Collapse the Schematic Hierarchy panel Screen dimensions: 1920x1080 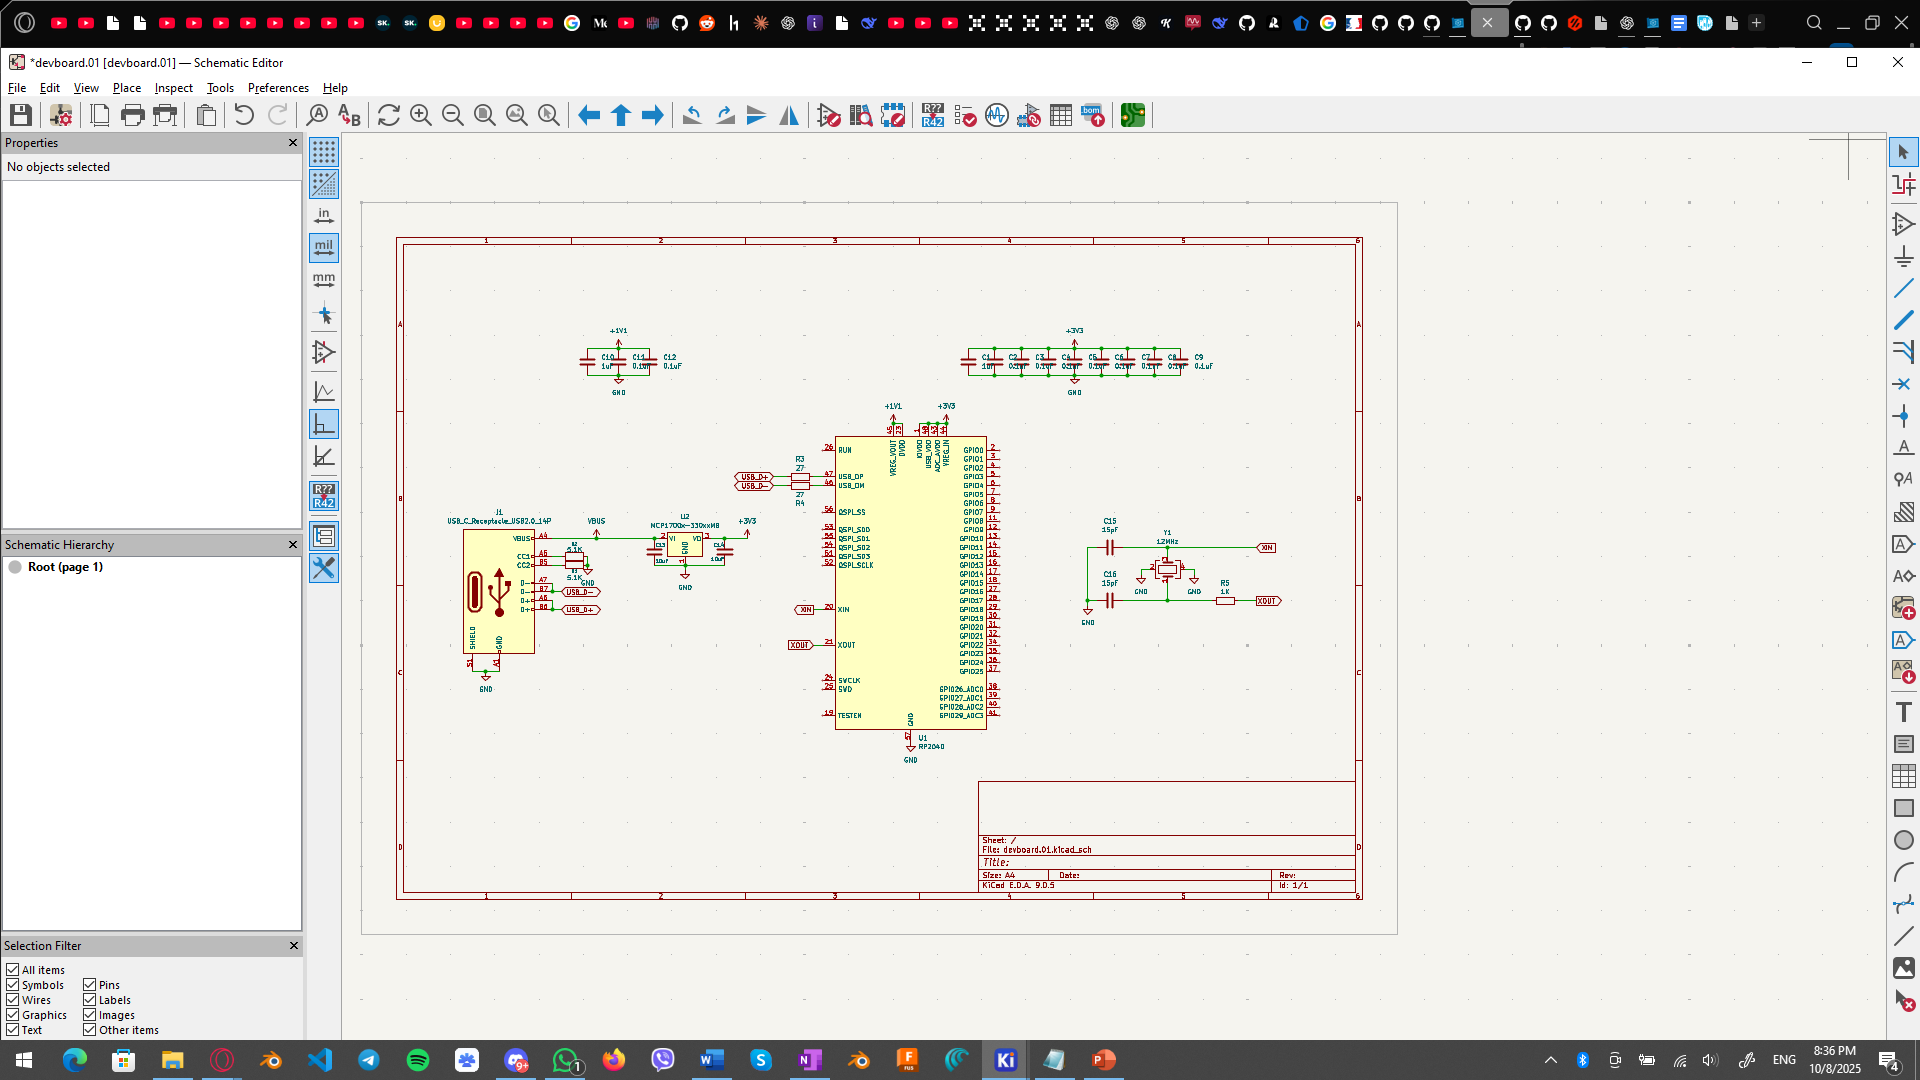pyautogui.click(x=293, y=545)
